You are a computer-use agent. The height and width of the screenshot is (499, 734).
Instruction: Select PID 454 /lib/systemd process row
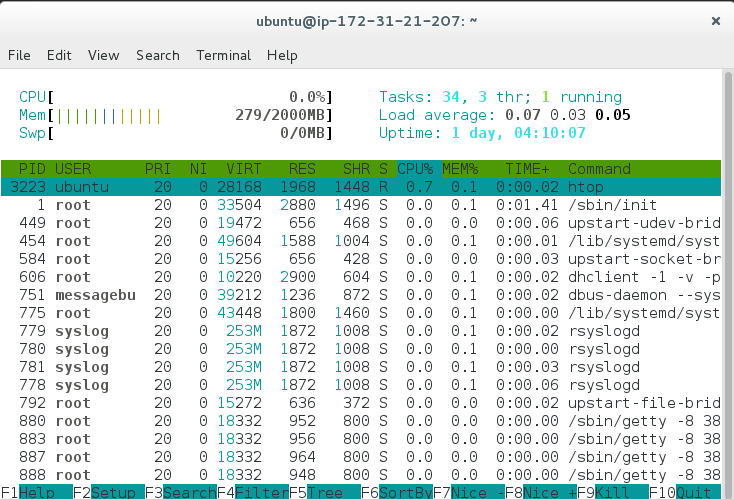pos(361,241)
